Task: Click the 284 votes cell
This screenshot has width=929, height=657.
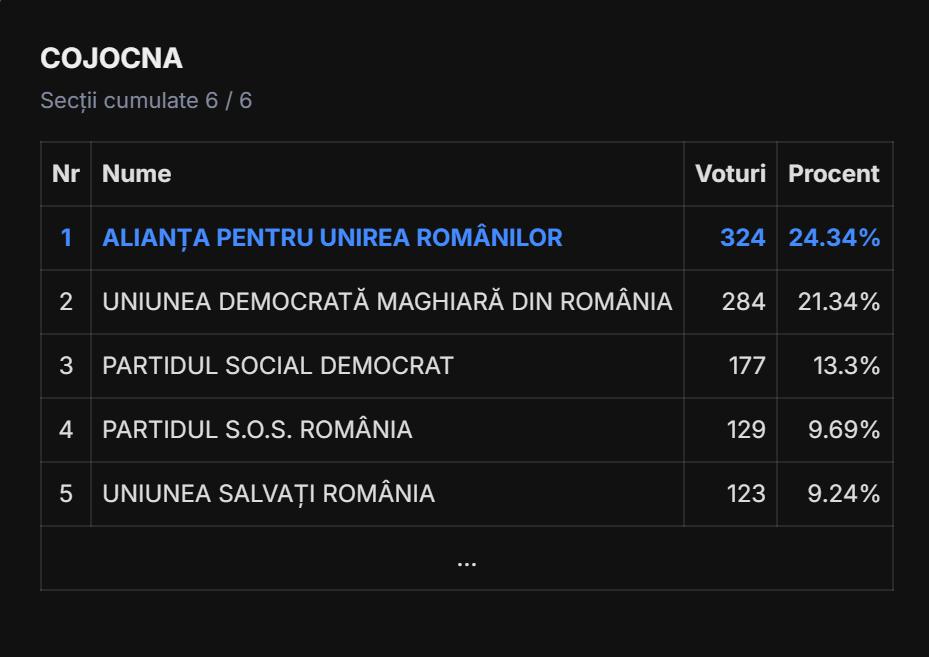Action: click(743, 302)
